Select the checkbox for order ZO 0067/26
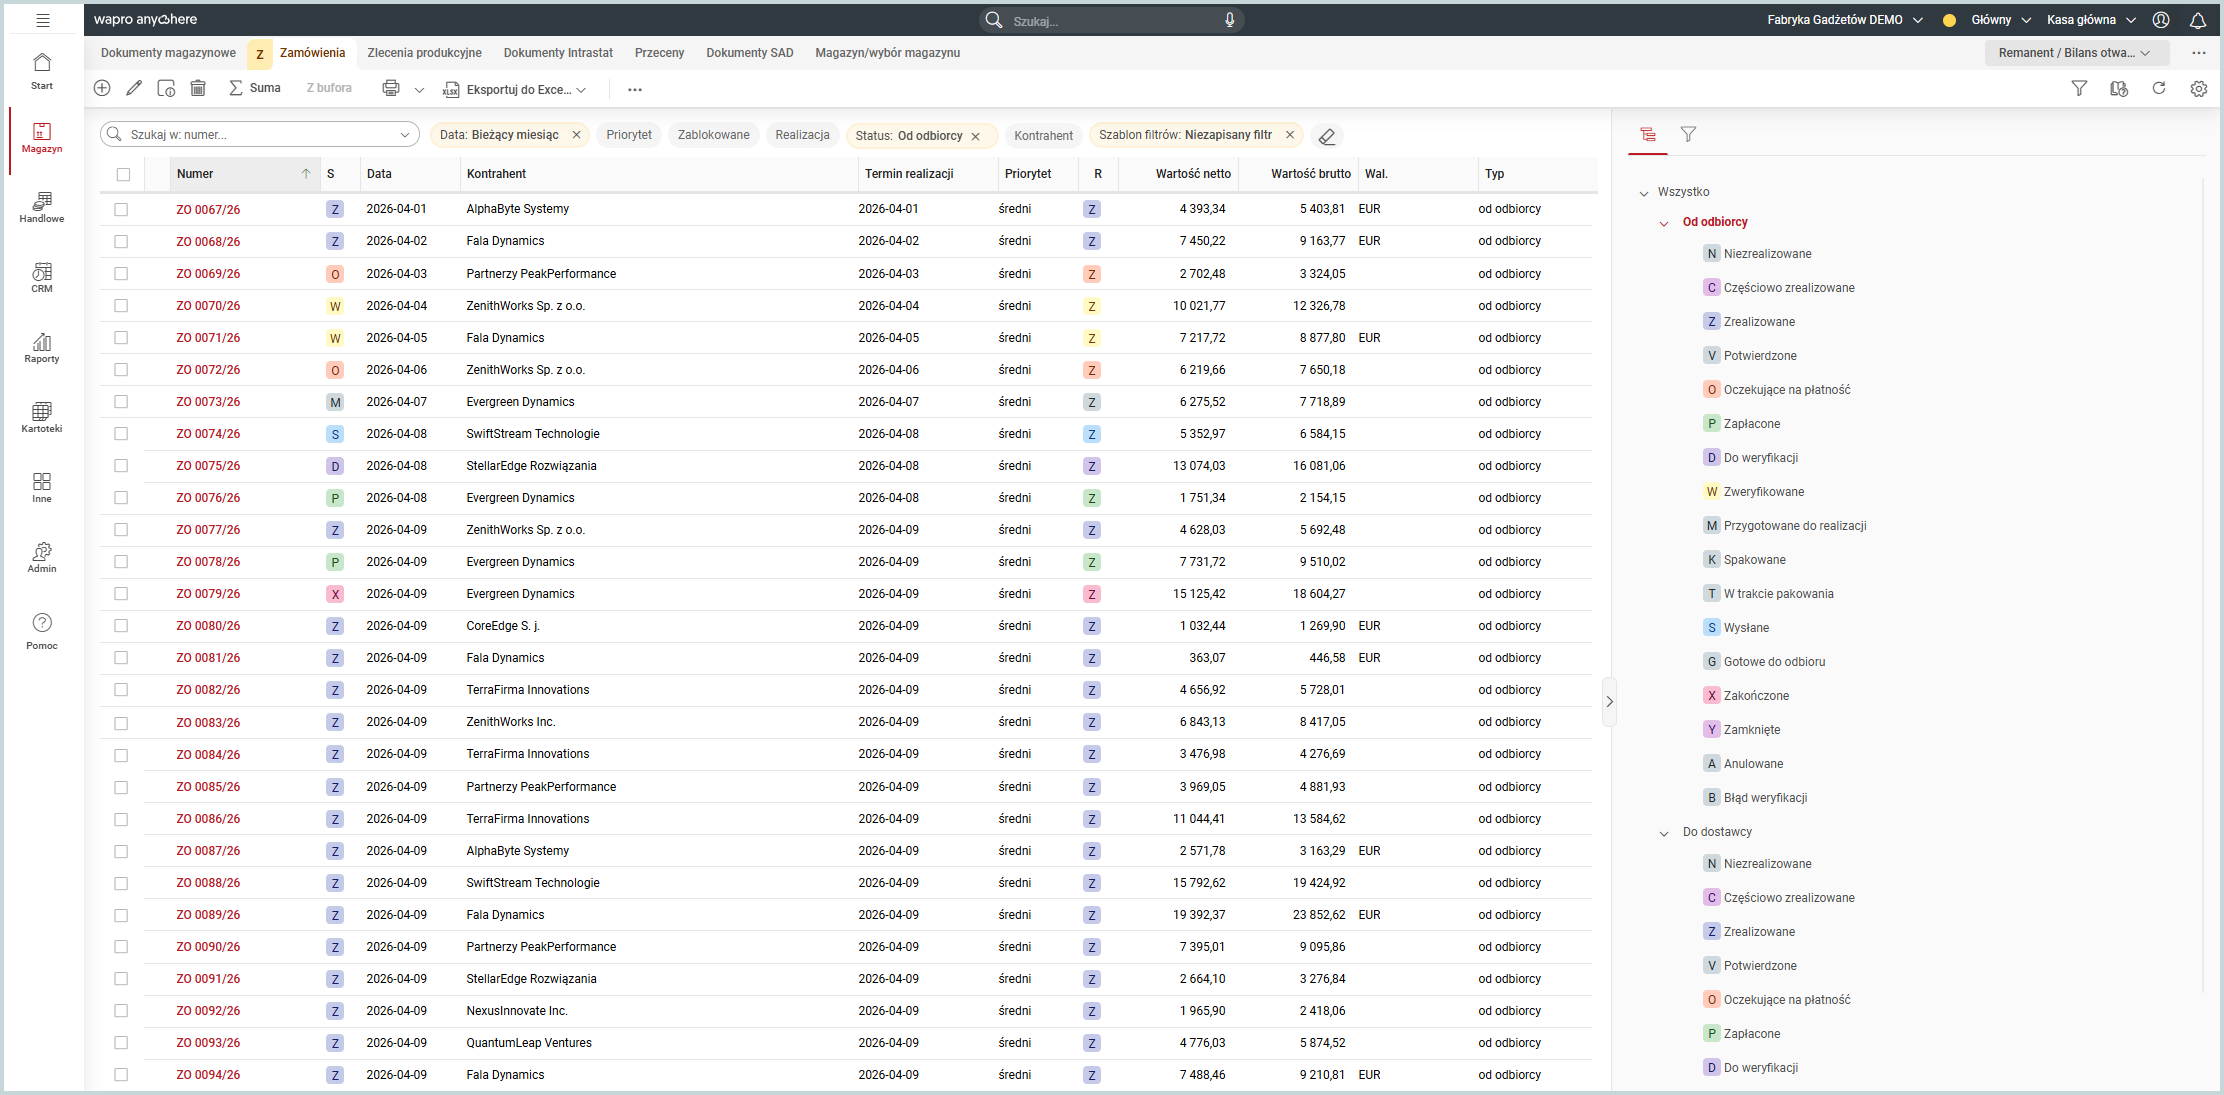Image resolution: width=2224 pixels, height=1095 pixels. (x=121, y=209)
